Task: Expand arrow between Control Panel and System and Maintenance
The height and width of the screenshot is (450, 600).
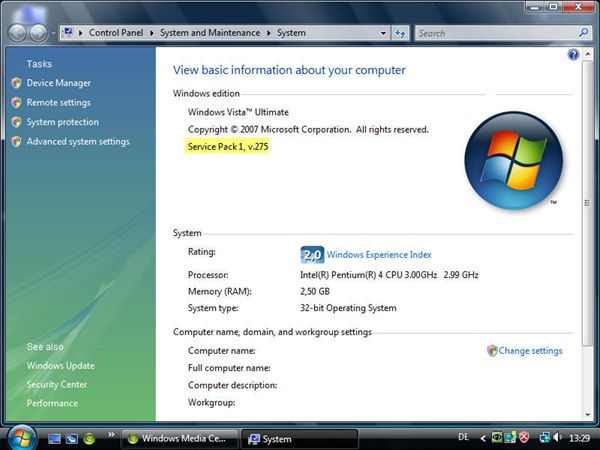Action: point(152,33)
